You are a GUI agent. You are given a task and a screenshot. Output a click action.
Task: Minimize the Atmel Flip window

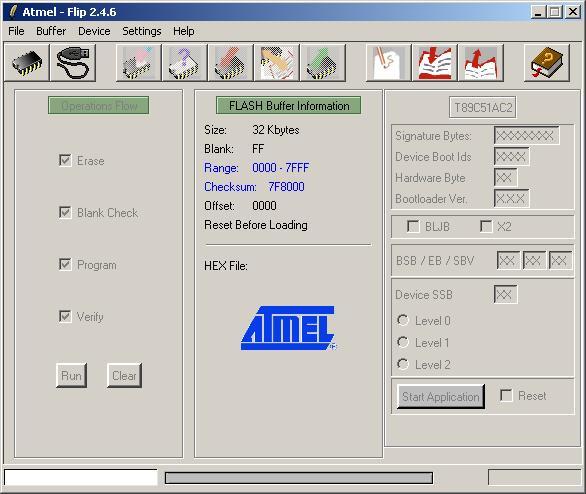click(538, 12)
